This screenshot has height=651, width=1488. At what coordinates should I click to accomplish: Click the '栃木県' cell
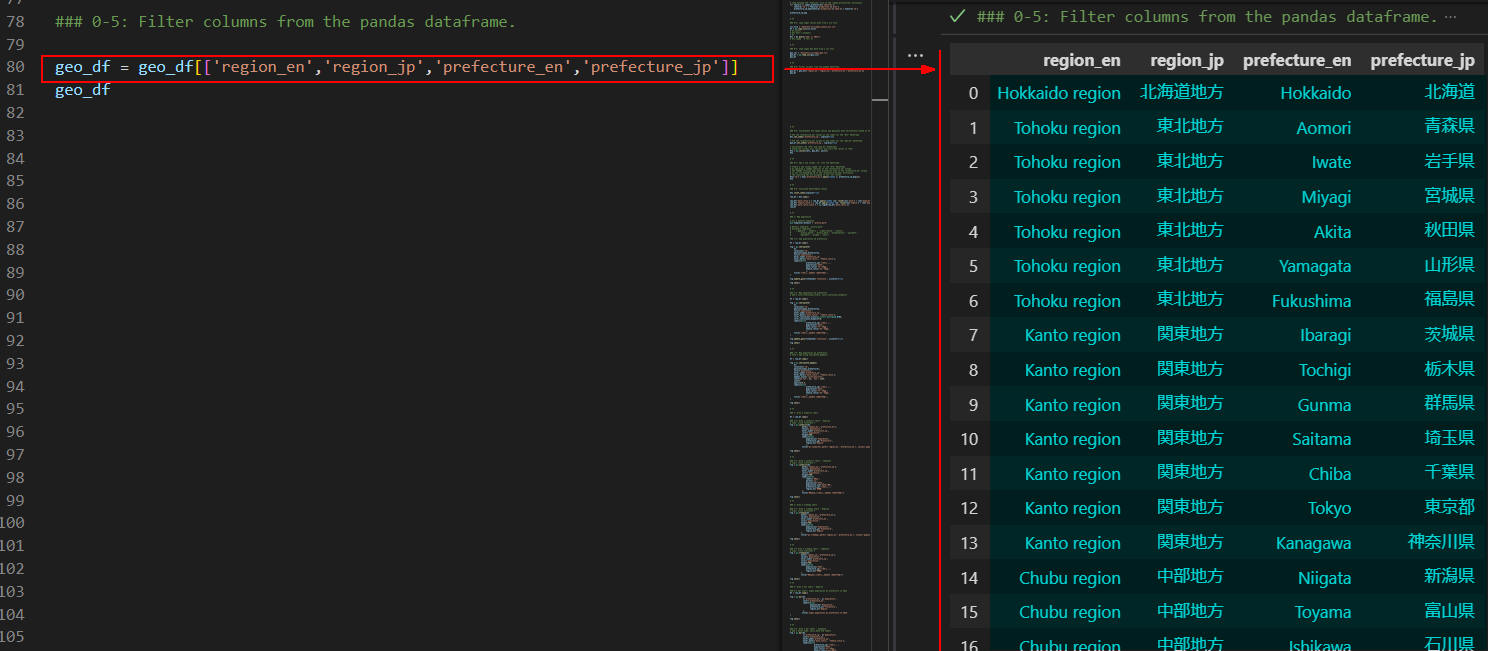(1450, 369)
